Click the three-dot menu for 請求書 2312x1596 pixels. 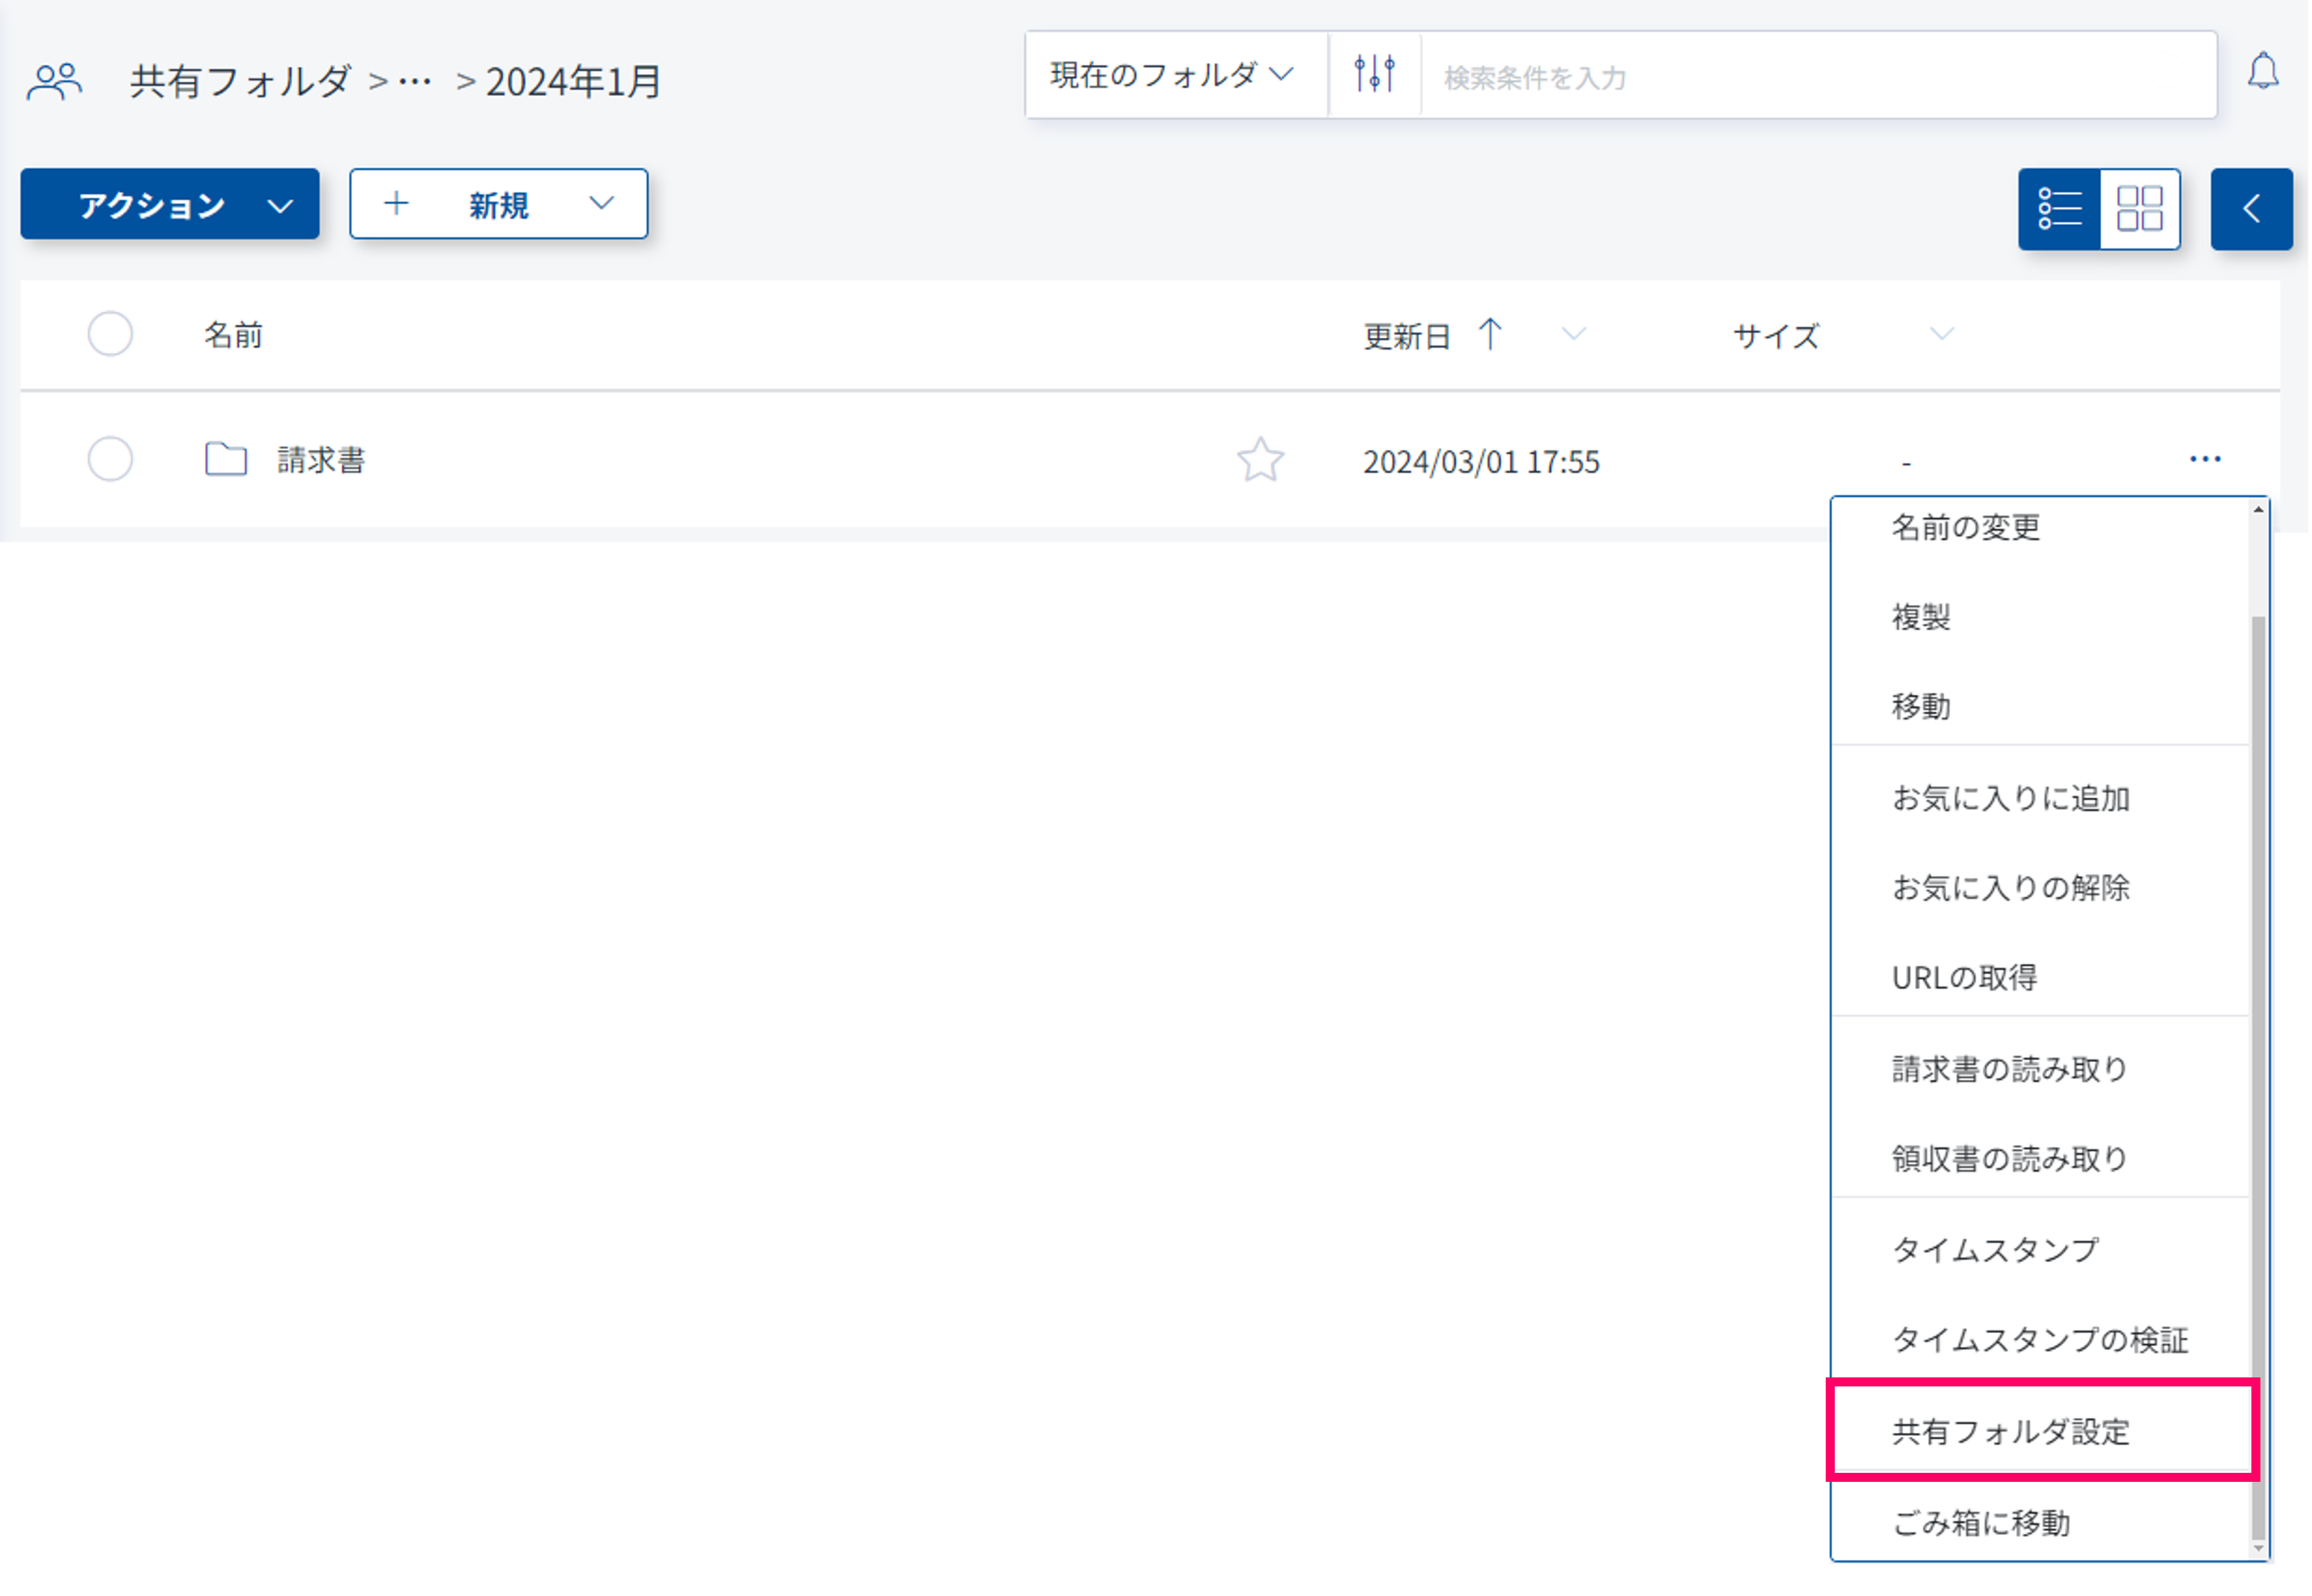tap(2205, 459)
